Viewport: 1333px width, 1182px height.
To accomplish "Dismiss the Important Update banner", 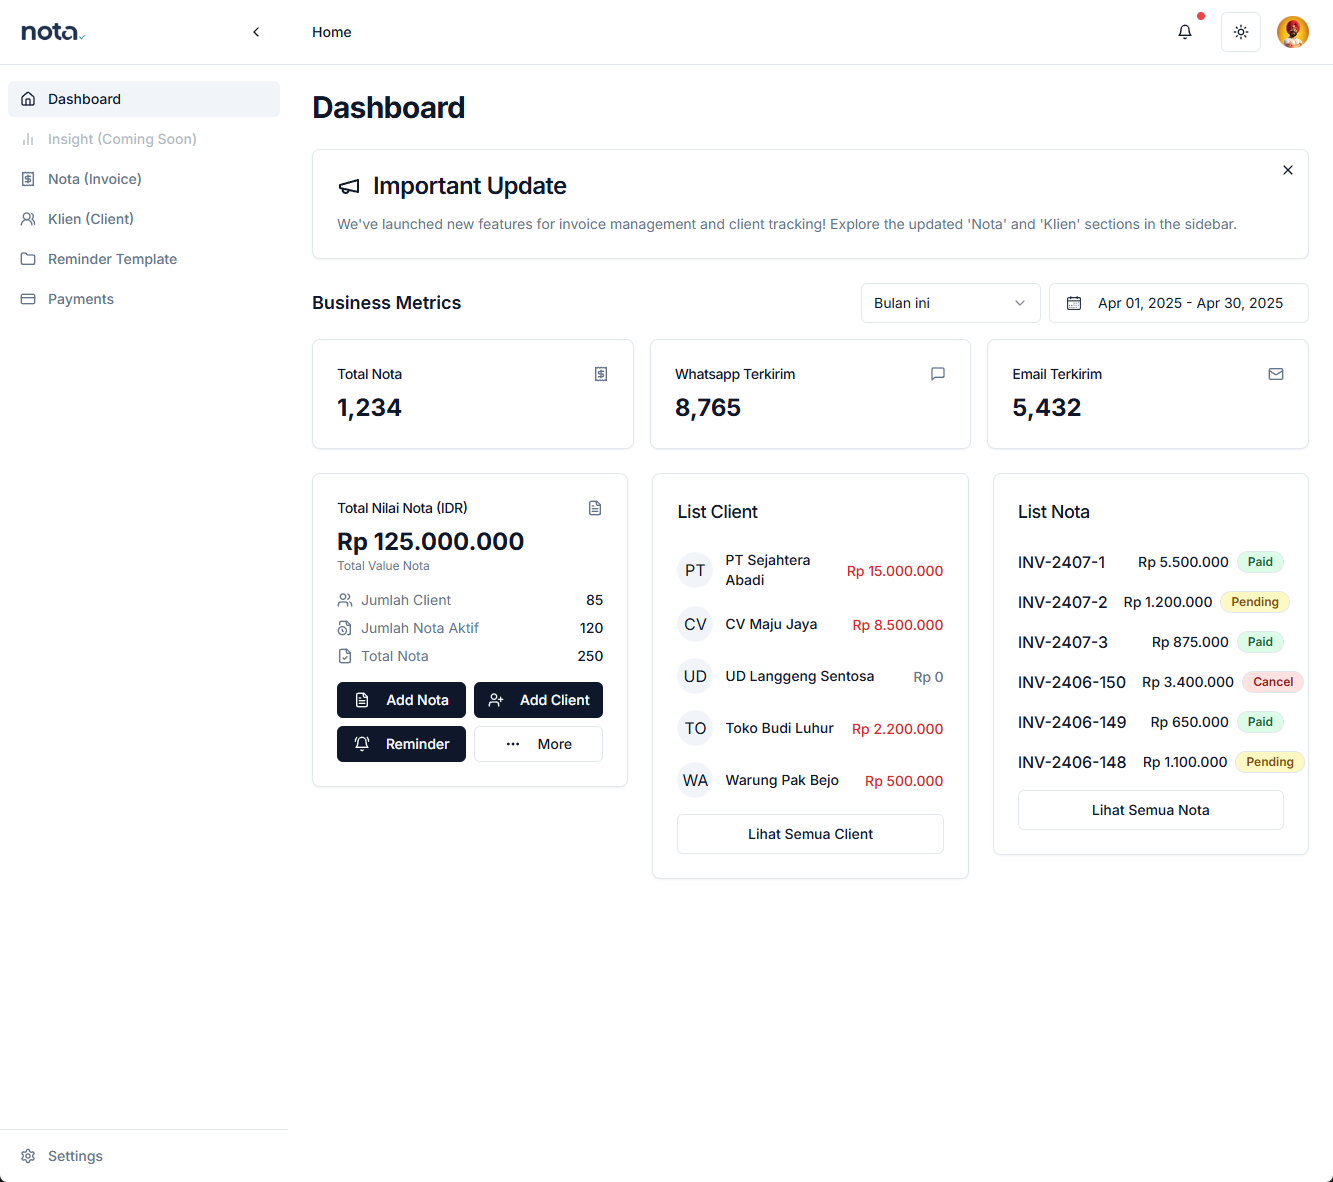I will [1288, 170].
